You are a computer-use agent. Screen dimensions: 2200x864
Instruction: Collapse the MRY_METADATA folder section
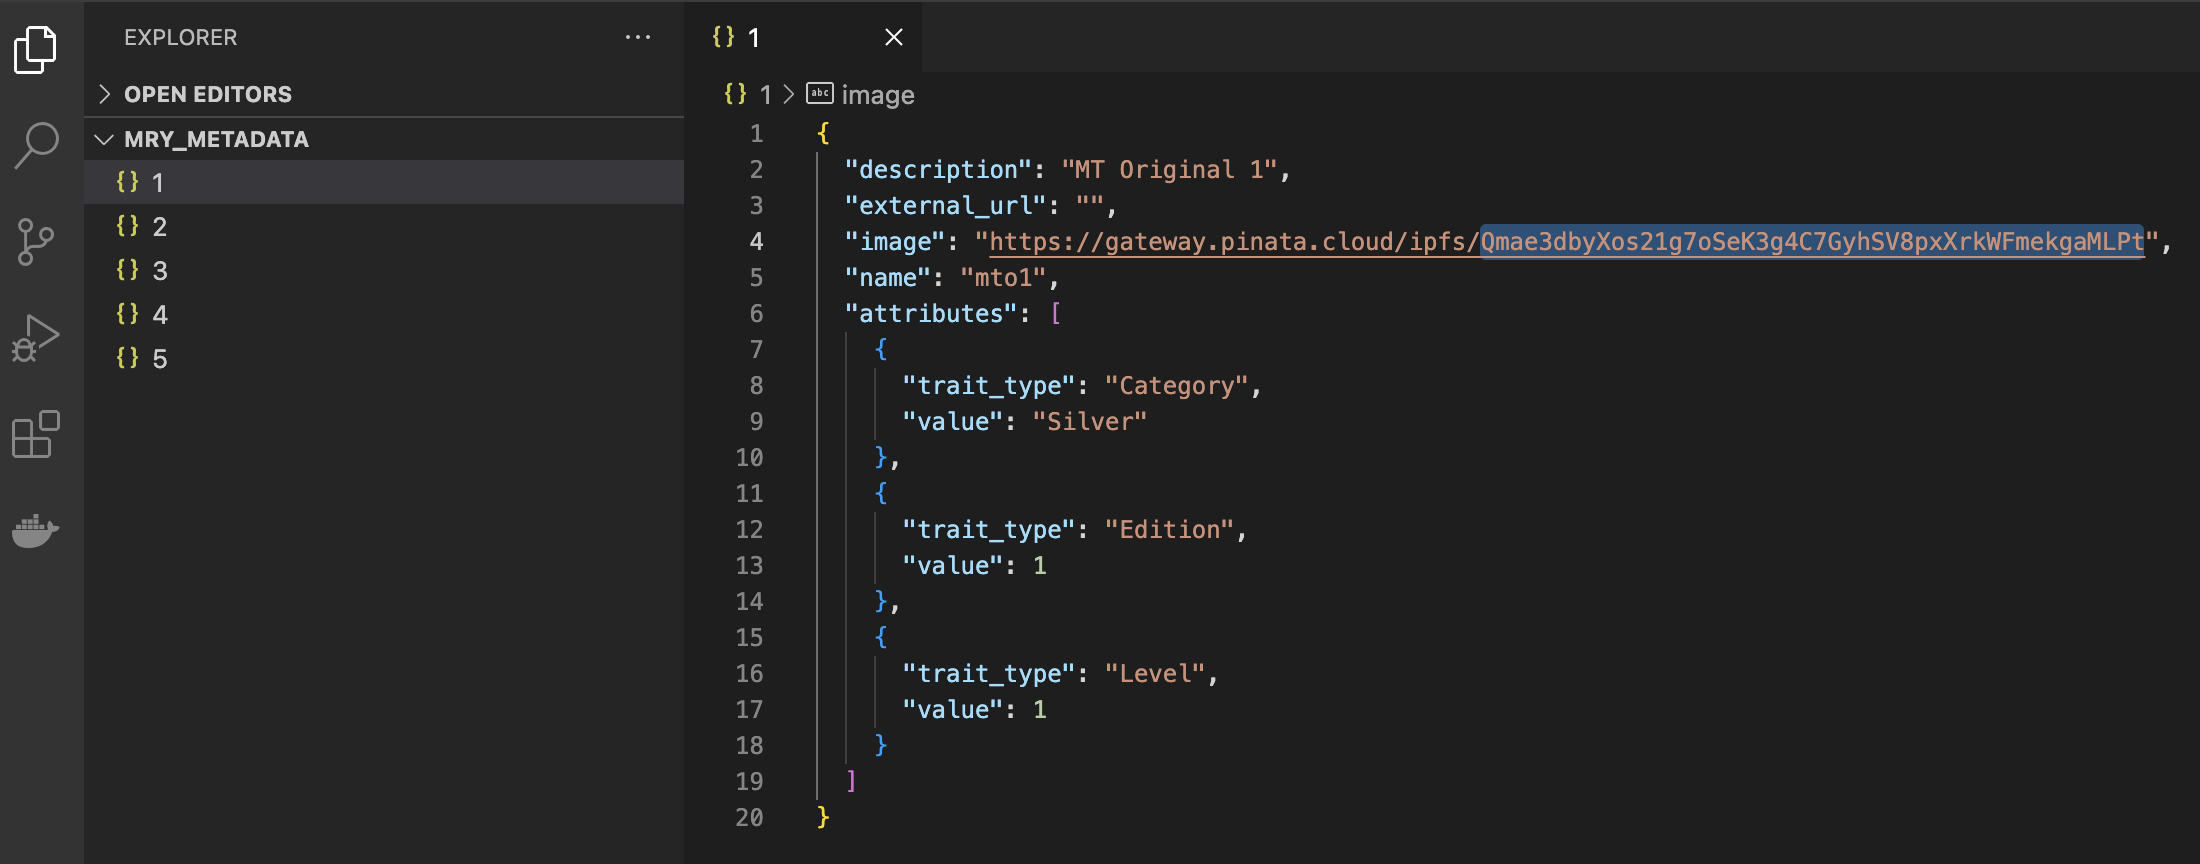coord(384,139)
